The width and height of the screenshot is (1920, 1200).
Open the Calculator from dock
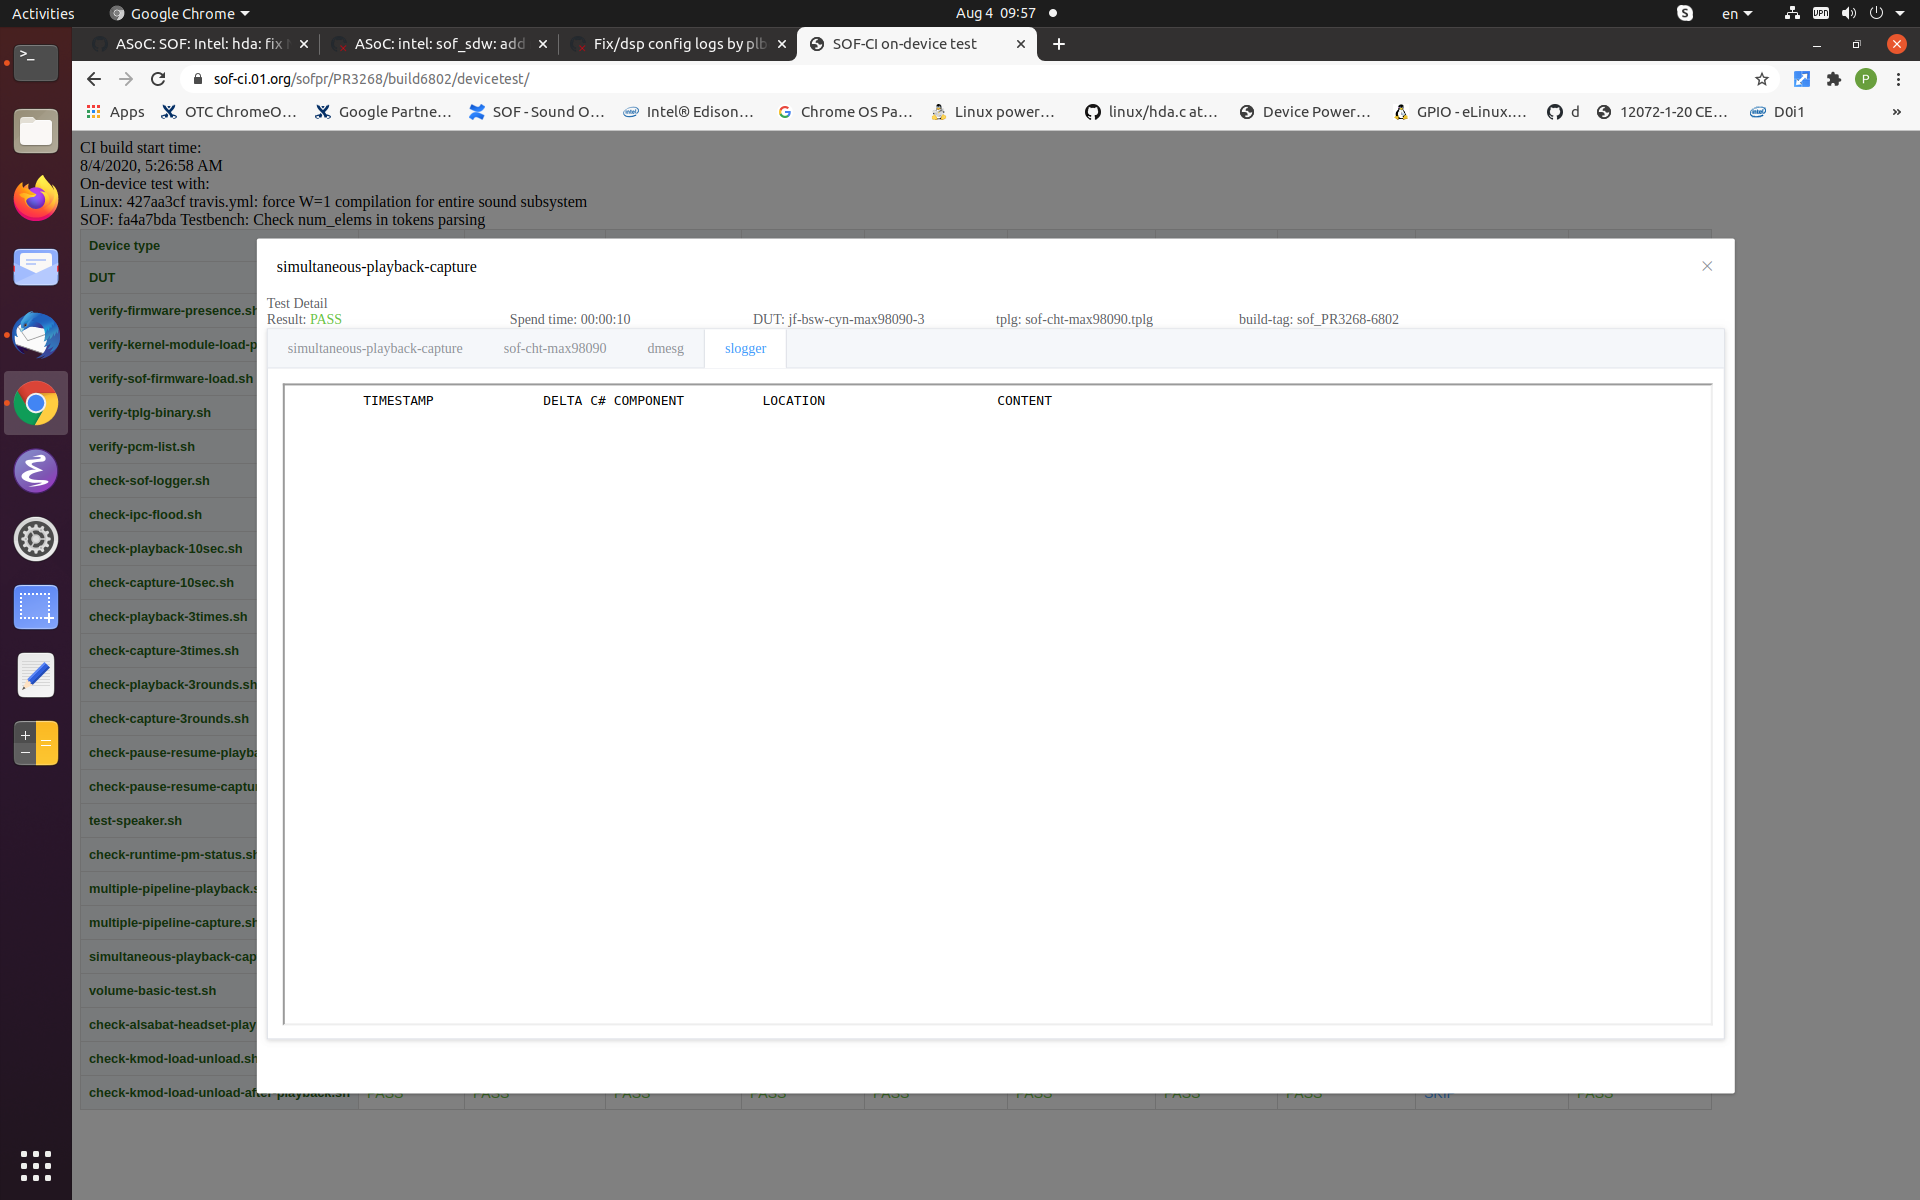click(36, 743)
